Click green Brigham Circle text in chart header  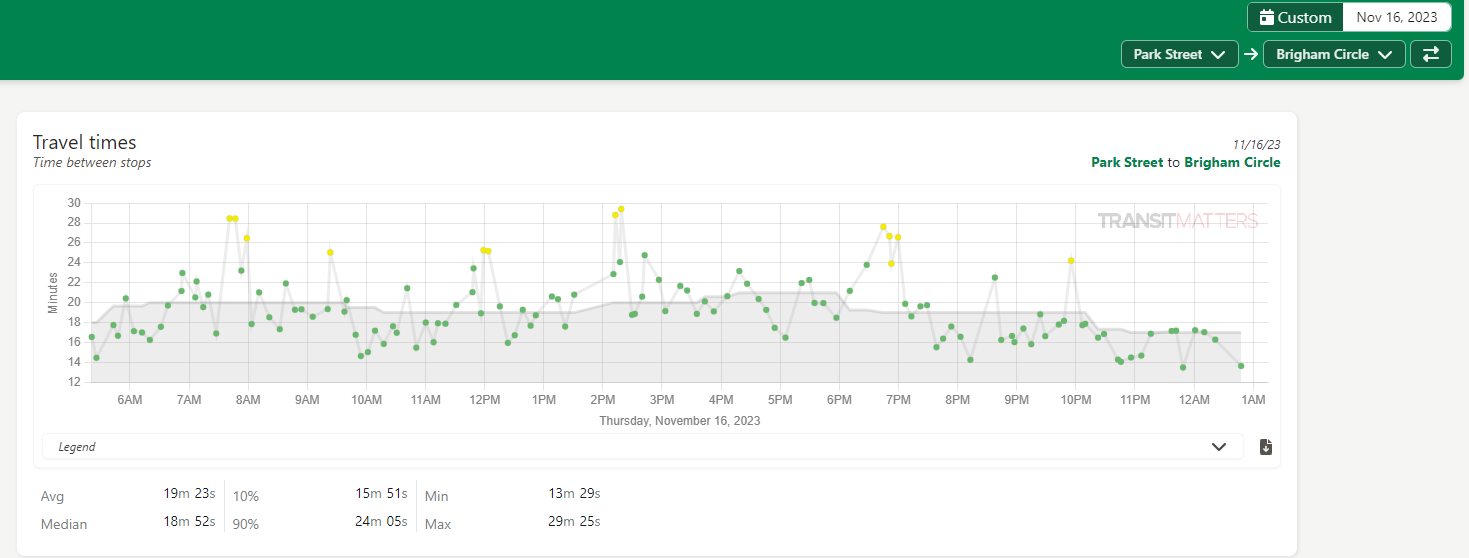pyautogui.click(x=1232, y=162)
